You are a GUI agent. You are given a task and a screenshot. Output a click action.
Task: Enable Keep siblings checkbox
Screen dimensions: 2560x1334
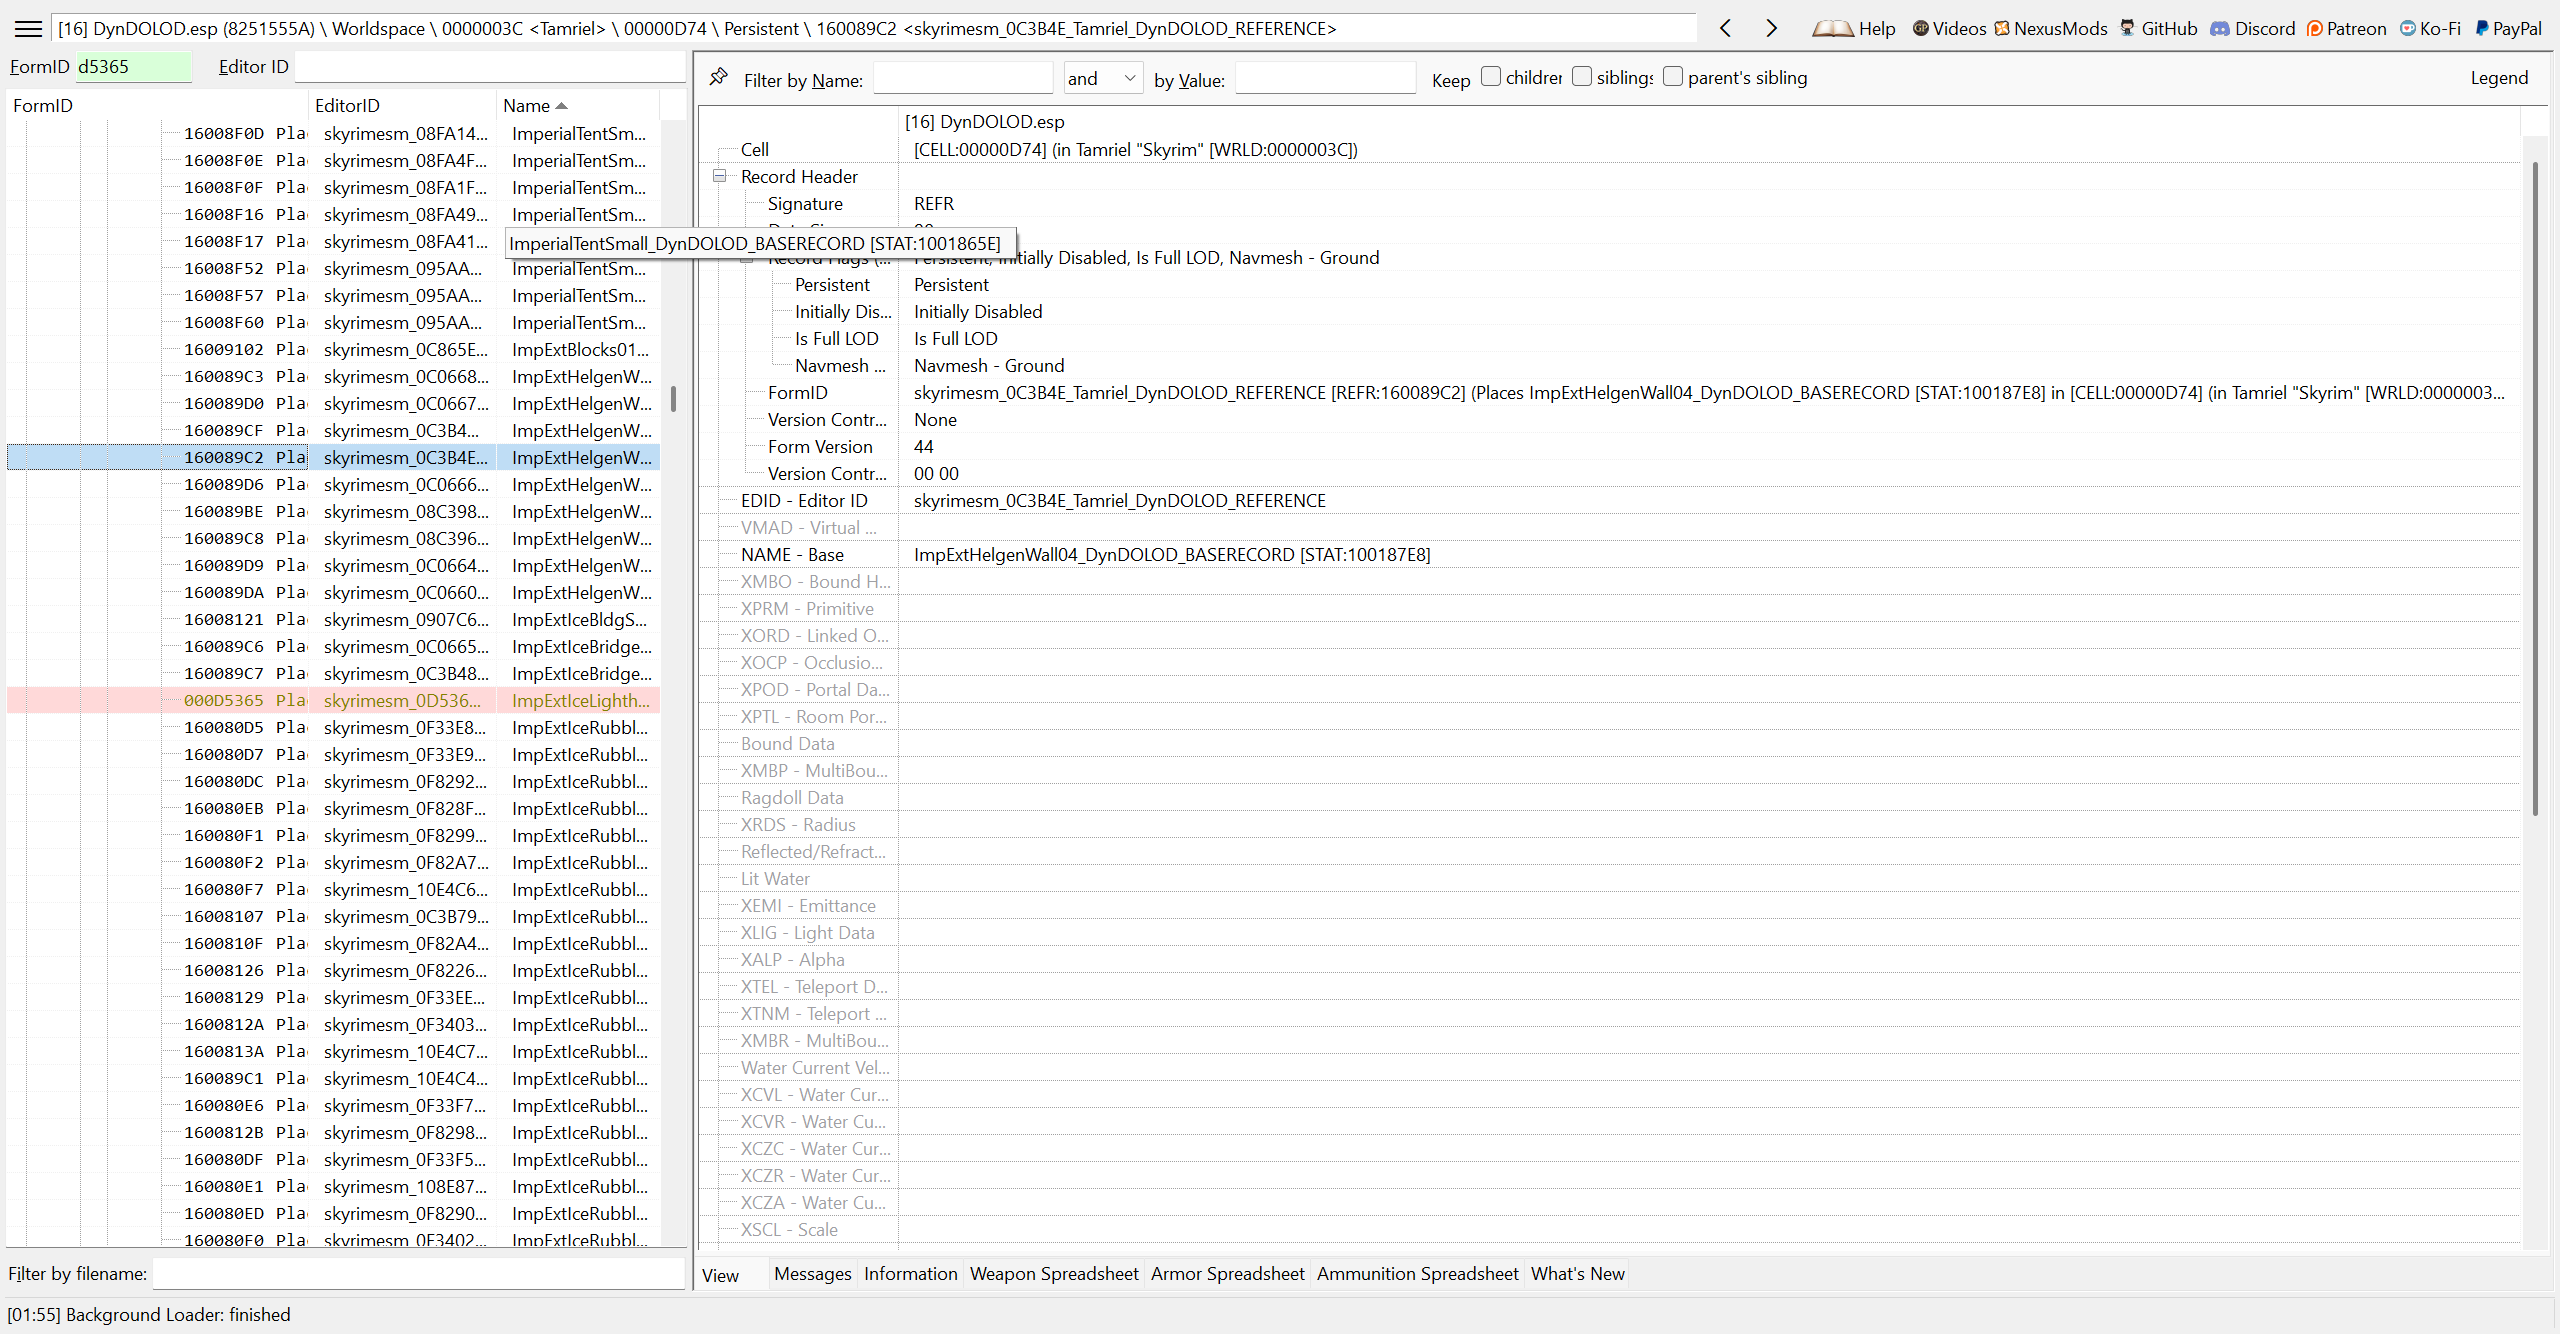1582,77
